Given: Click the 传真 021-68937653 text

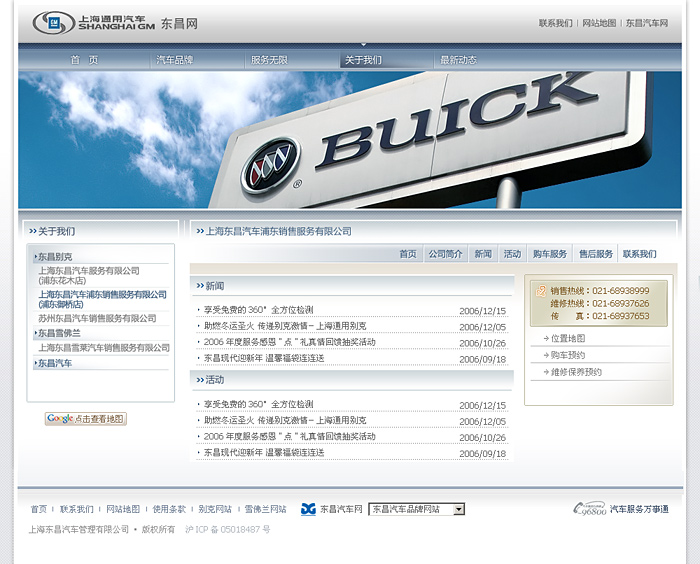Looking at the screenshot, I should (x=600, y=316).
